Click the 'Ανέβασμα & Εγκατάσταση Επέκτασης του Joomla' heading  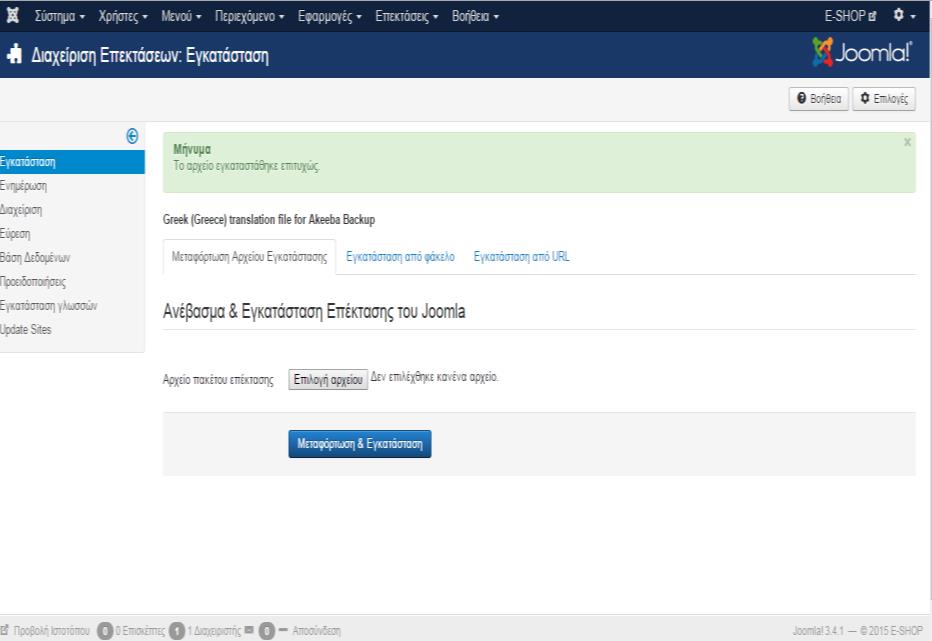[x=314, y=311]
